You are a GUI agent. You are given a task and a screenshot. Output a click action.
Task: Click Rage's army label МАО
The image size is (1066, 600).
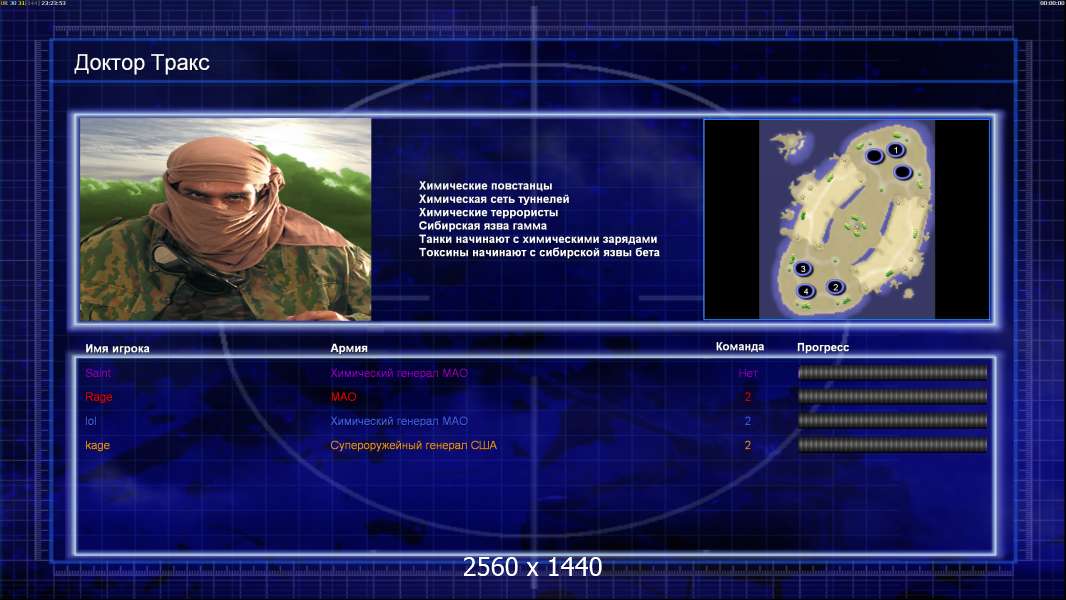tap(343, 397)
